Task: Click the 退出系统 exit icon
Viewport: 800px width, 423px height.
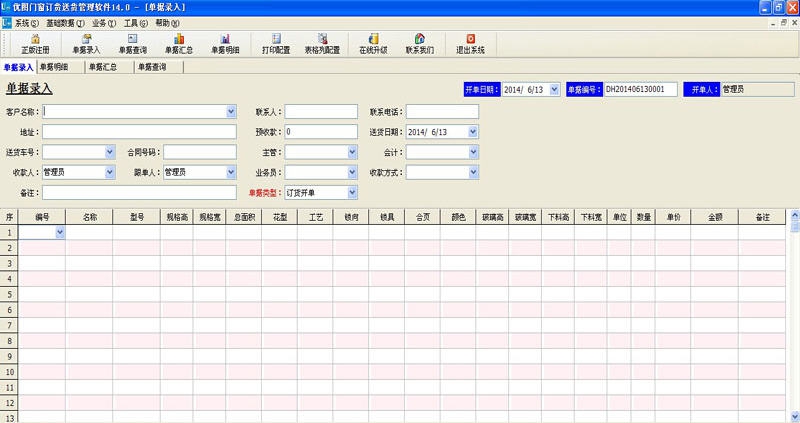Action: point(470,43)
